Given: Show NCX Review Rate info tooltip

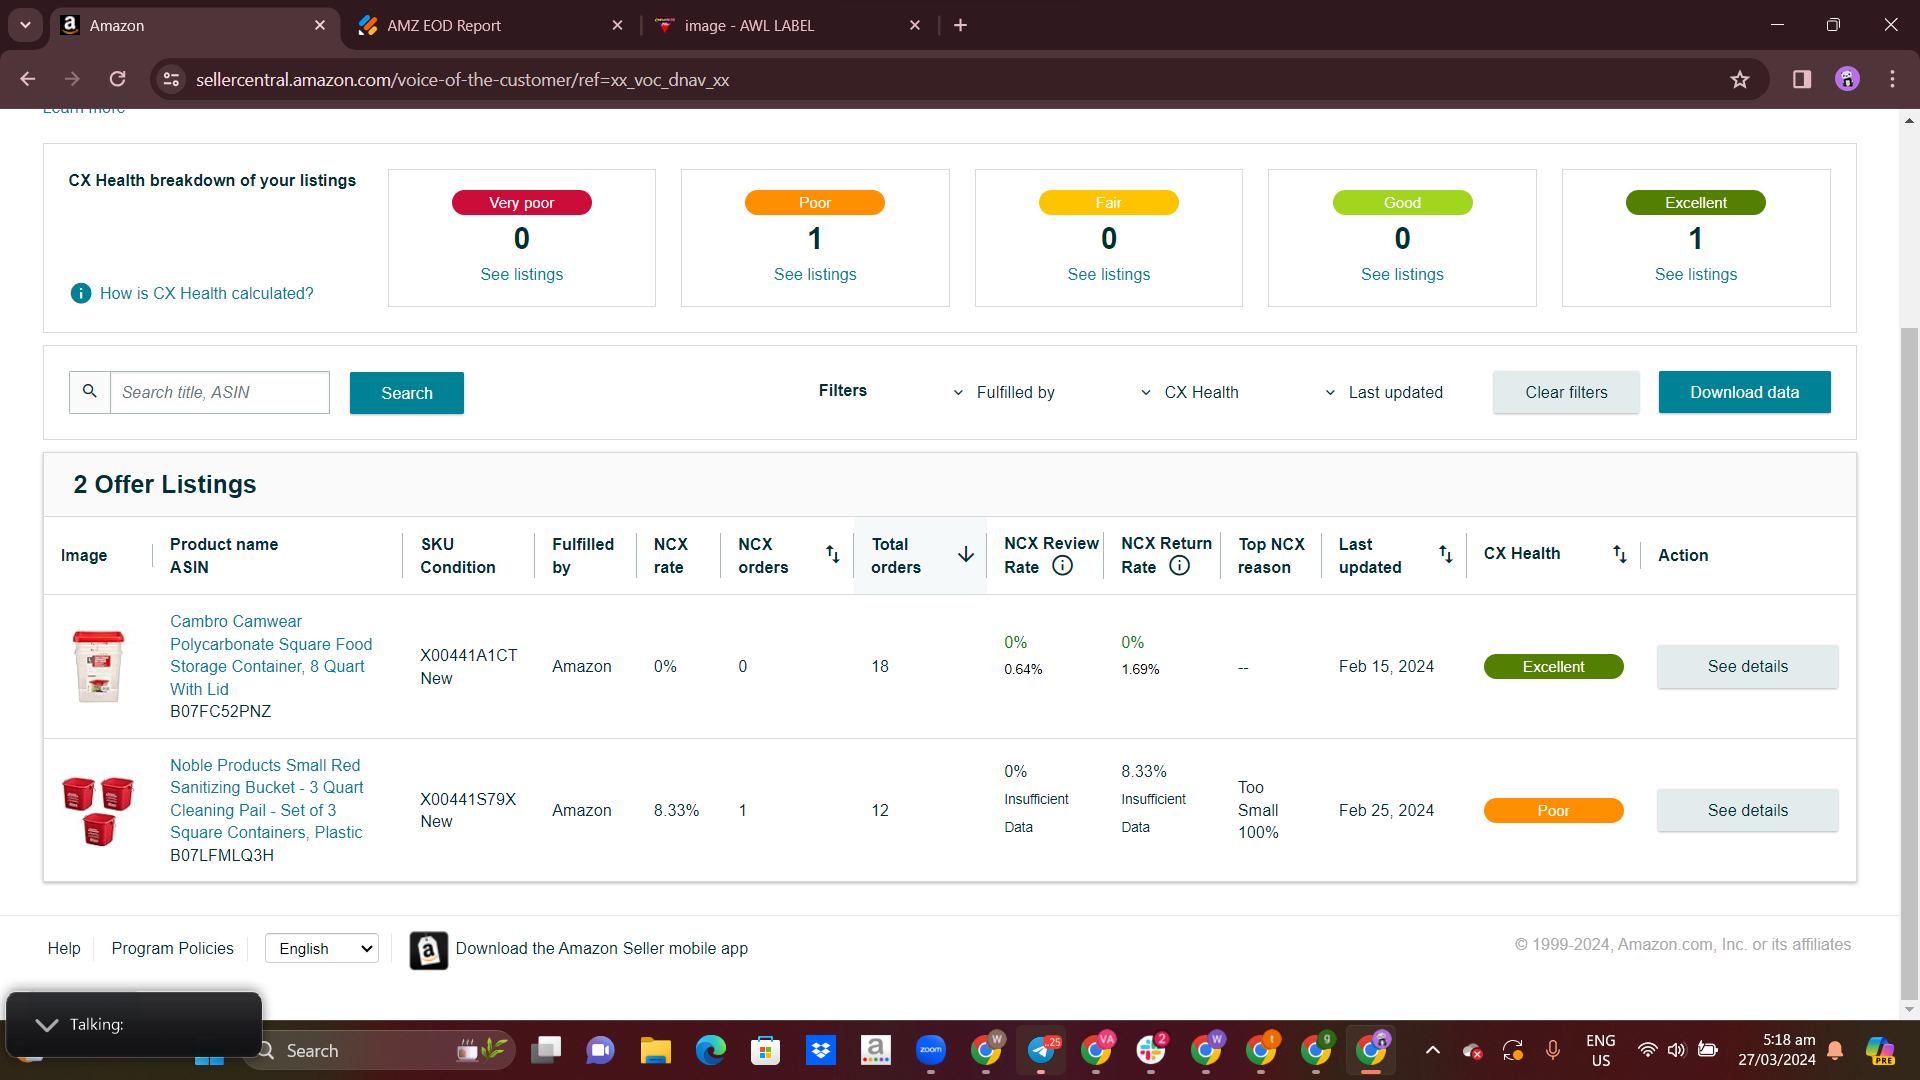Looking at the screenshot, I should (1063, 566).
